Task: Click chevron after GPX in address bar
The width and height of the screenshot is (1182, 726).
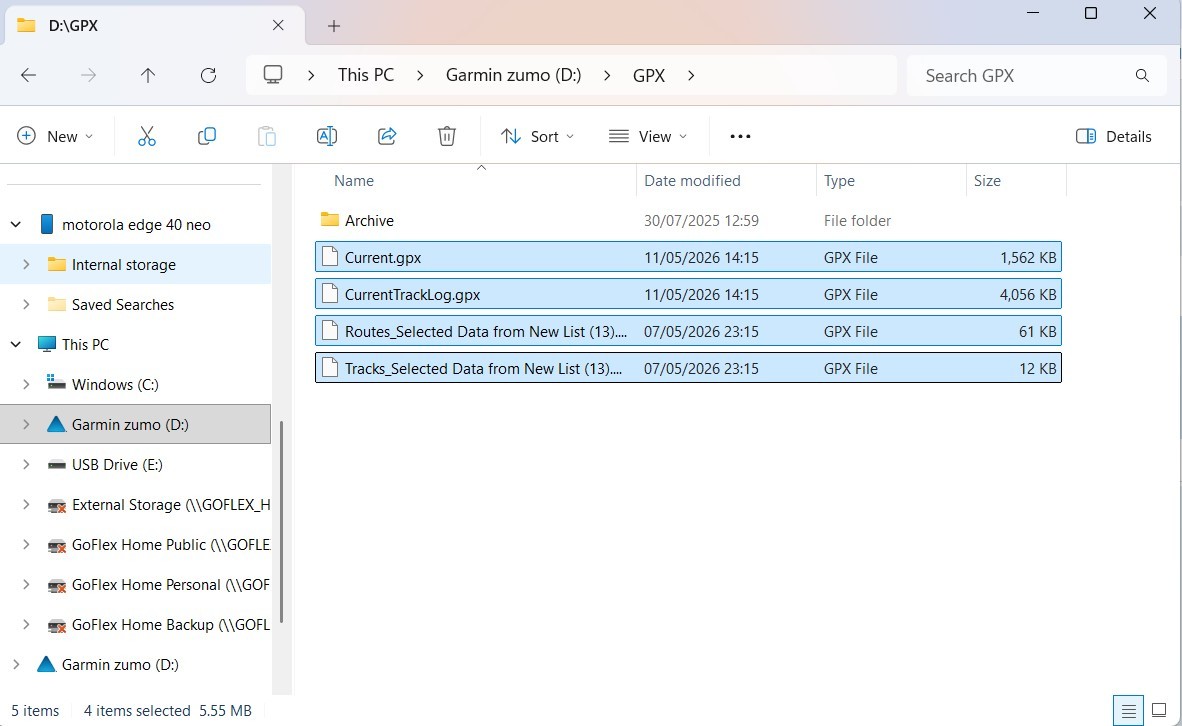Action: coord(691,75)
